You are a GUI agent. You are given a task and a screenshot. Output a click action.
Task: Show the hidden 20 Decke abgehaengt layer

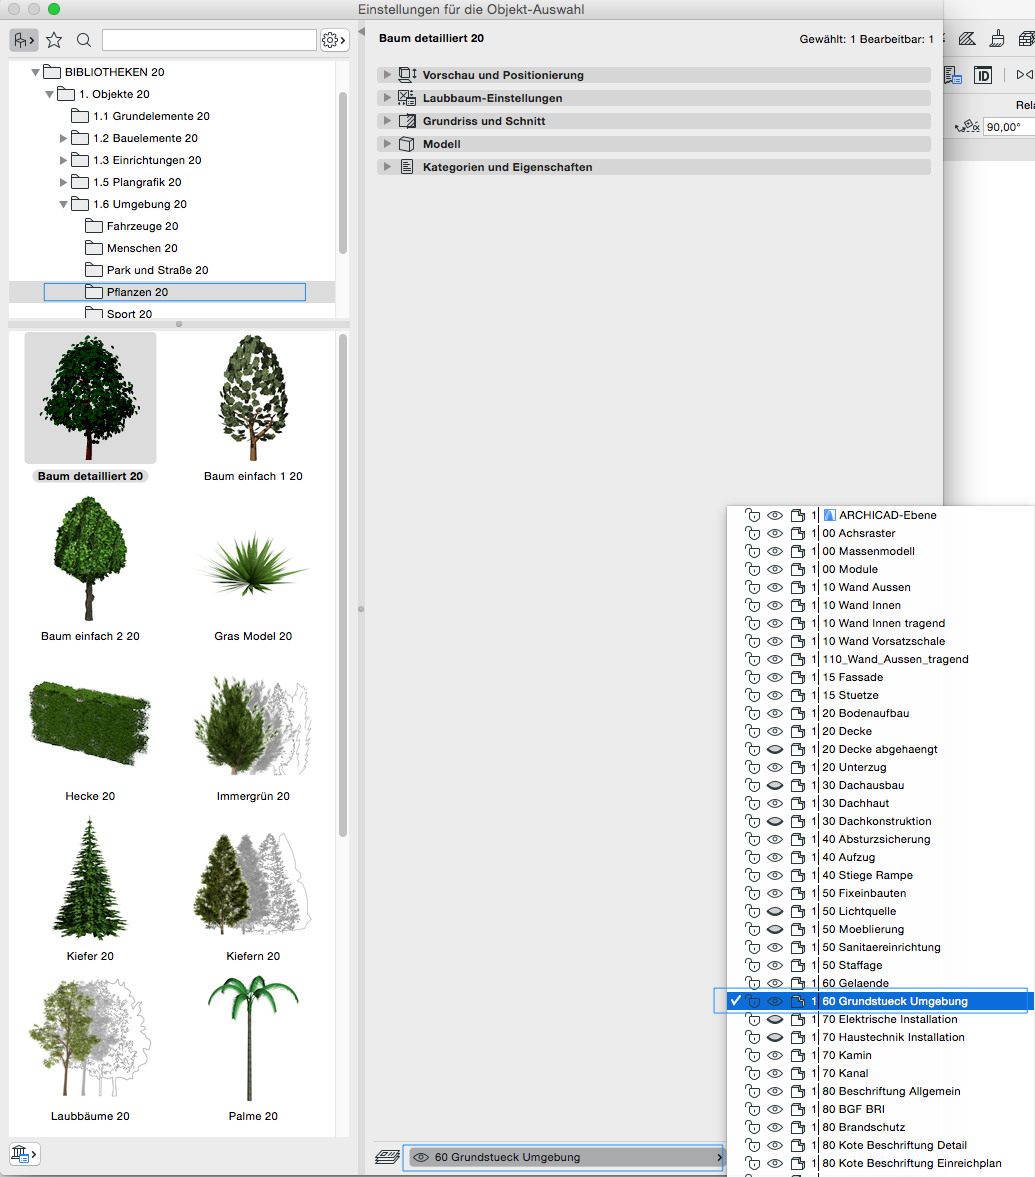pos(775,750)
